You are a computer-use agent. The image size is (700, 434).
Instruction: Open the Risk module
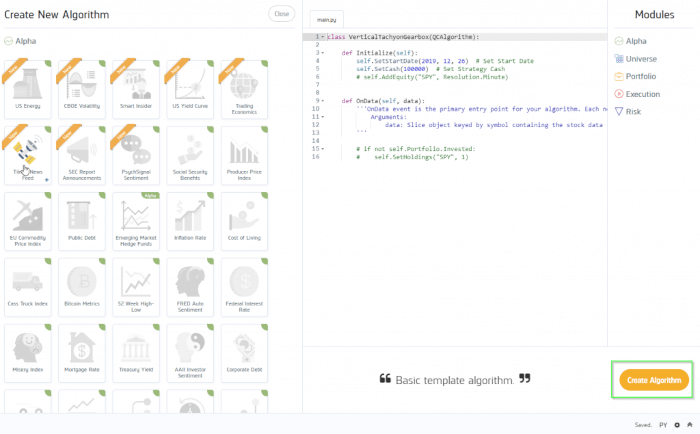(x=628, y=112)
